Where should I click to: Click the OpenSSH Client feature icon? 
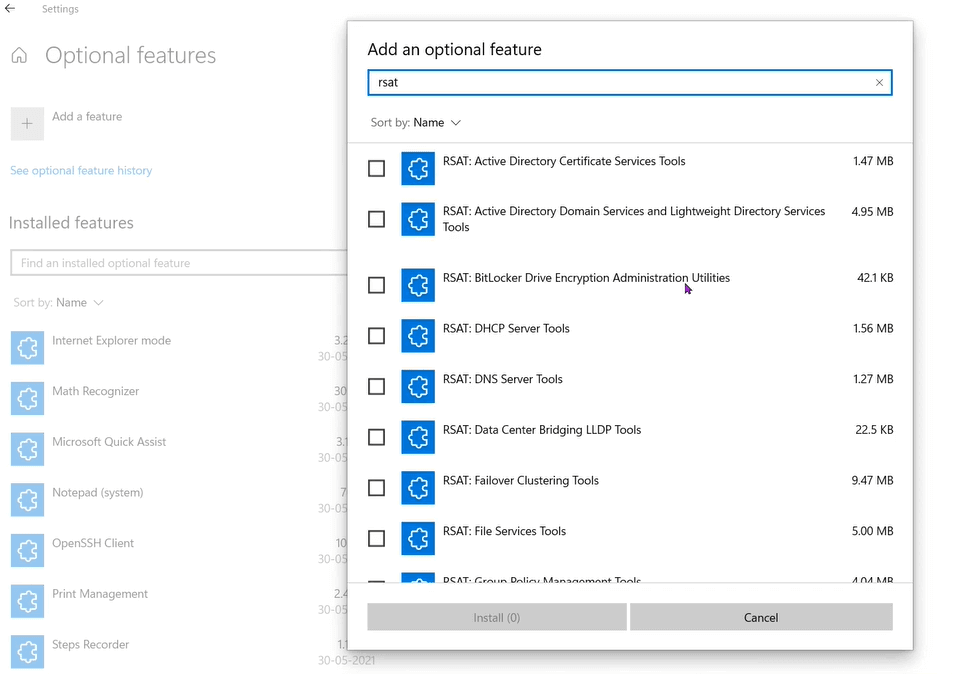pyautogui.click(x=27, y=551)
